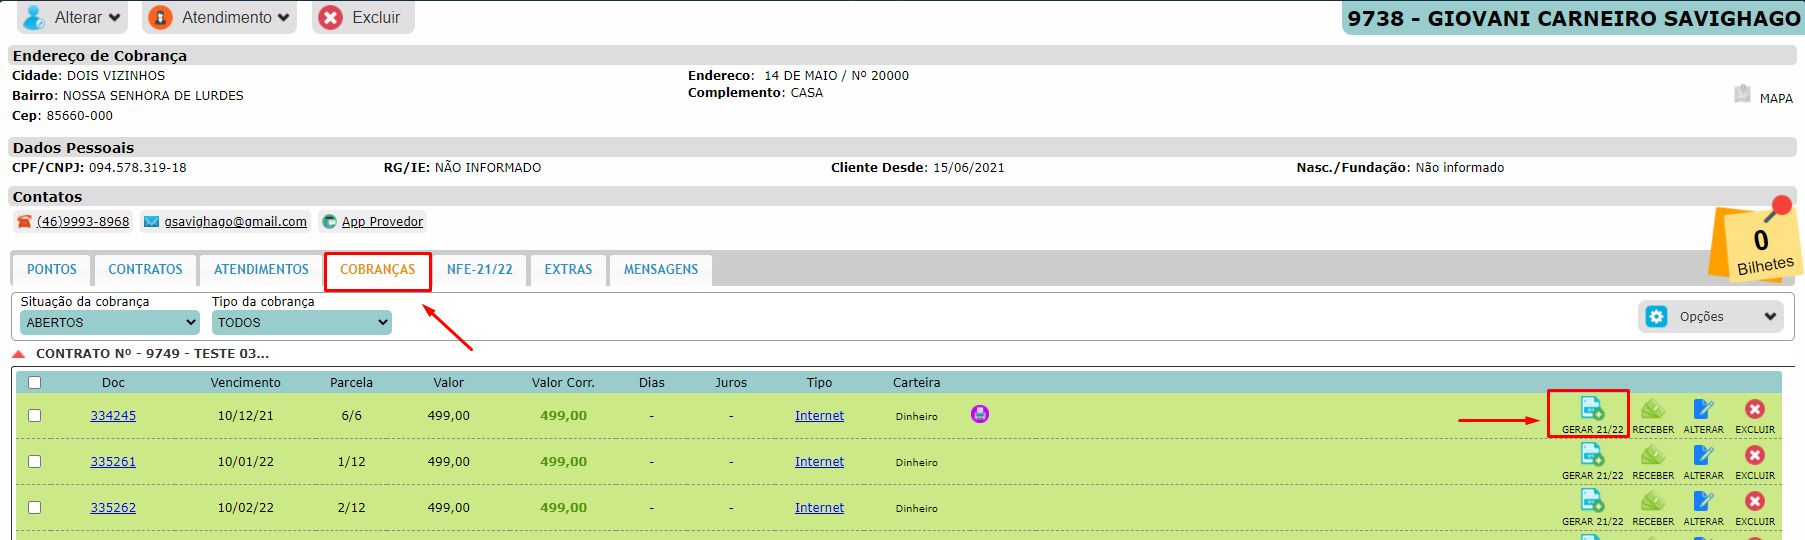1805x540 pixels.
Task: Click customer name 9738 - GIOVANI CARNEIRO SAVIGHAGO
Action: coord(1573,18)
